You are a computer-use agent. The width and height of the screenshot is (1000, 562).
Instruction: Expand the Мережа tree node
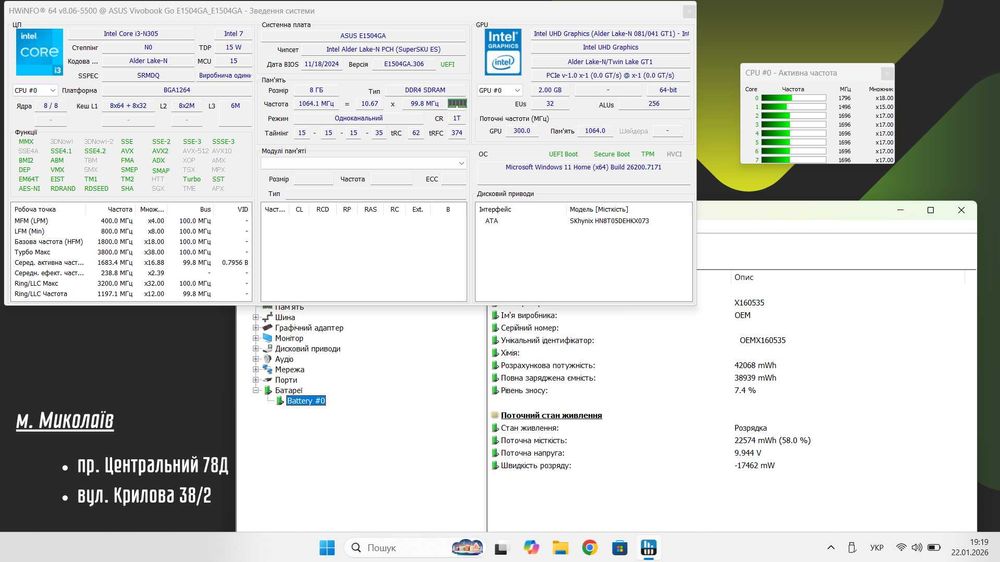pyautogui.click(x=256, y=369)
